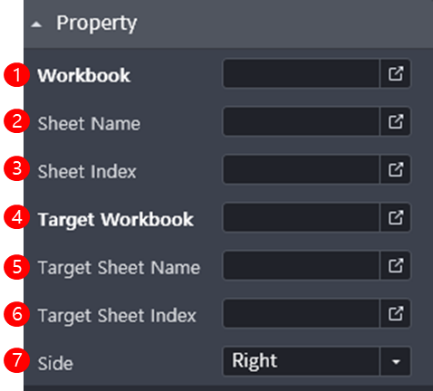Viewport: 433px width, 391px height.
Task: Focus the Target Workbook input field
Action: point(301,218)
